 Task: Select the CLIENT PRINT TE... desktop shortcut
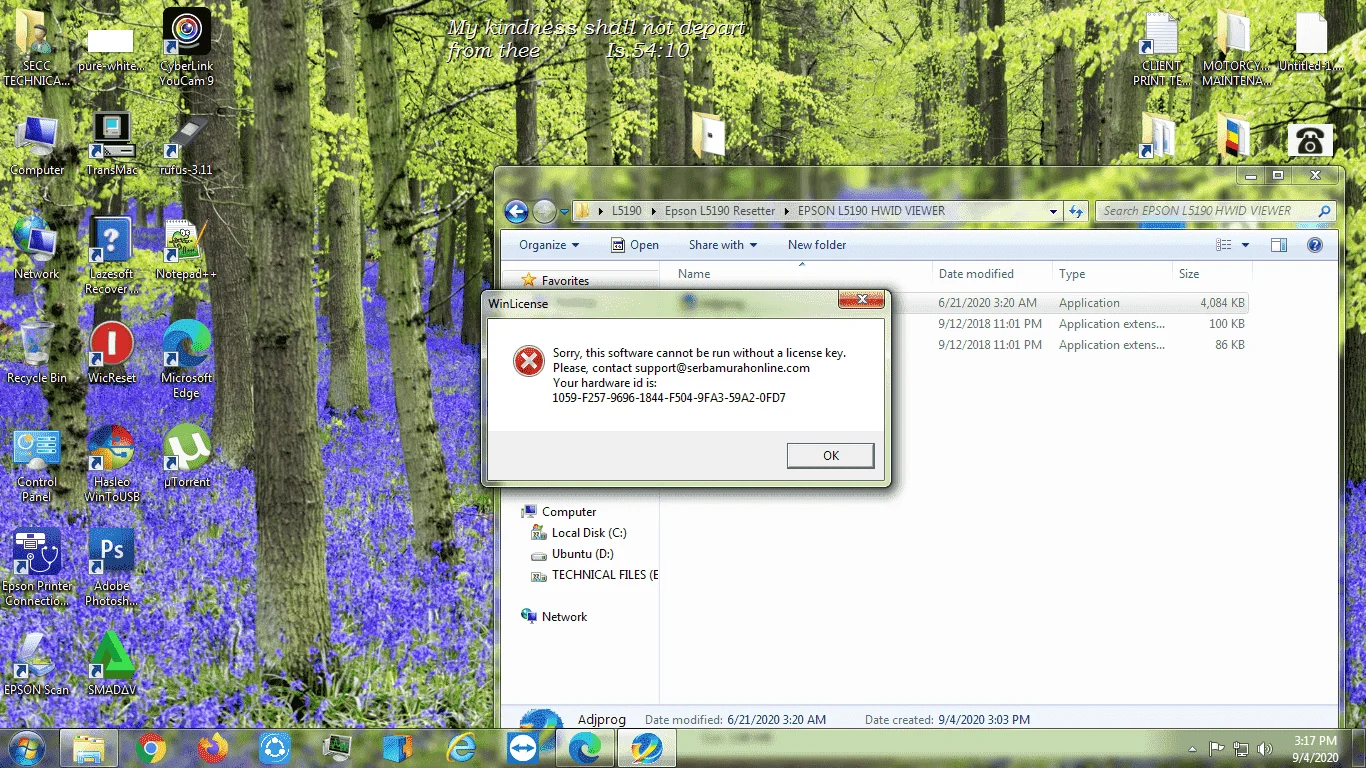(x=1162, y=47)
